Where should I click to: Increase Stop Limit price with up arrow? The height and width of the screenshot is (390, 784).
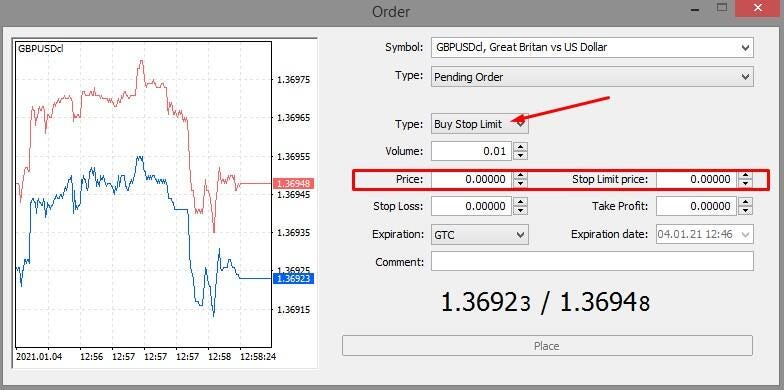[x=746, y=175]
